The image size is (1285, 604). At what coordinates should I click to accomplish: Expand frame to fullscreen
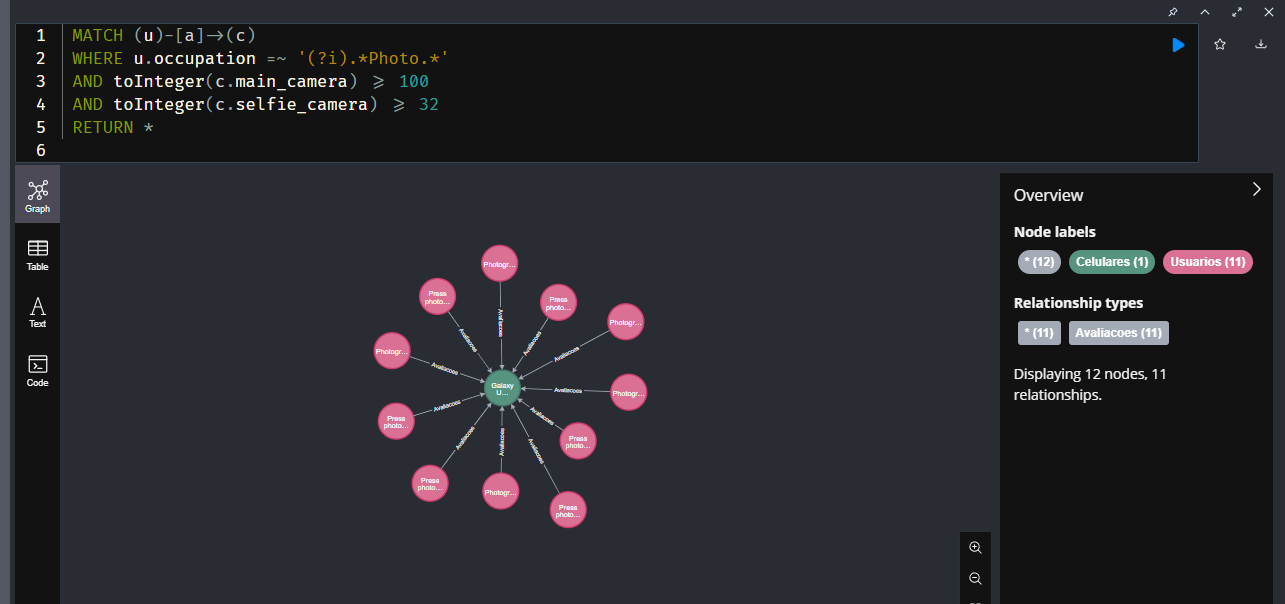pyautogui.click(x=1237, y=12)
